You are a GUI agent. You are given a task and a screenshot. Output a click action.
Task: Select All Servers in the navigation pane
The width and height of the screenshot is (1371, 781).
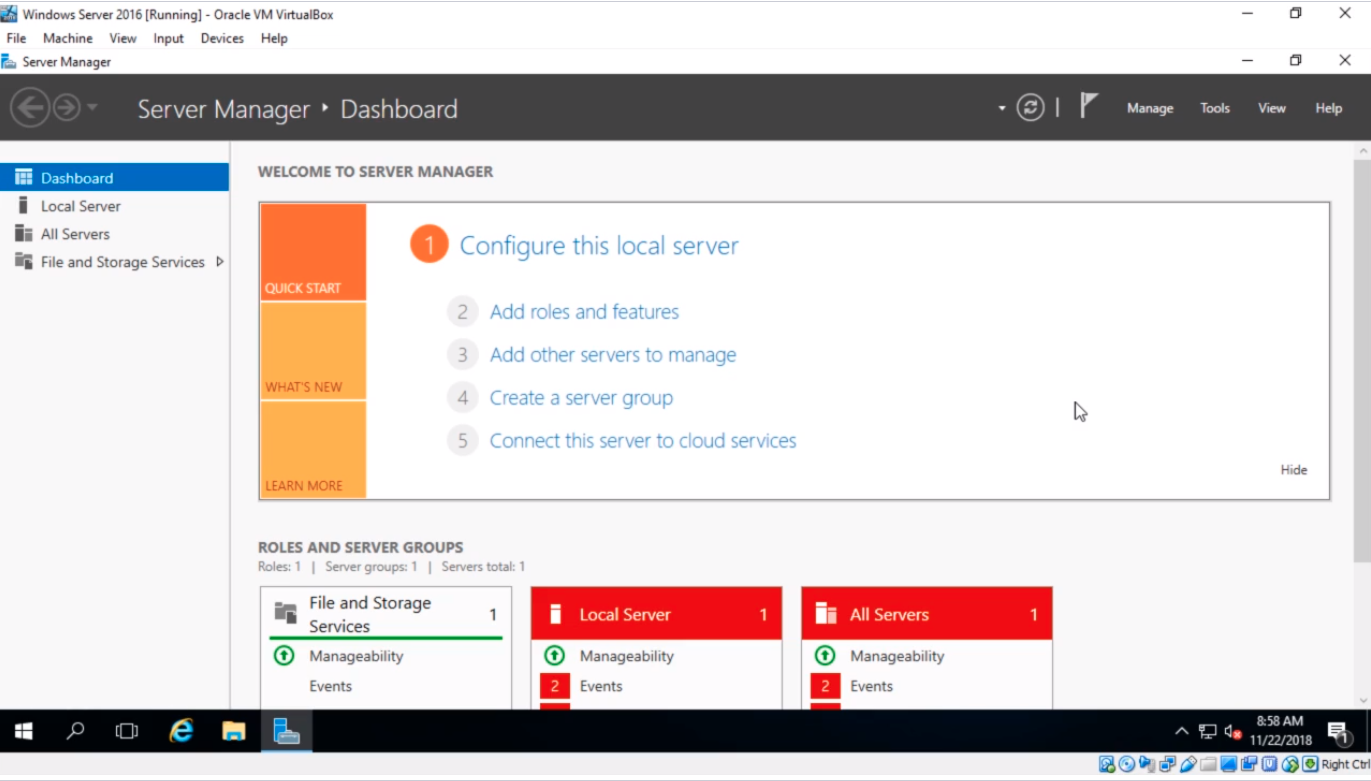(x=115, y=233)
